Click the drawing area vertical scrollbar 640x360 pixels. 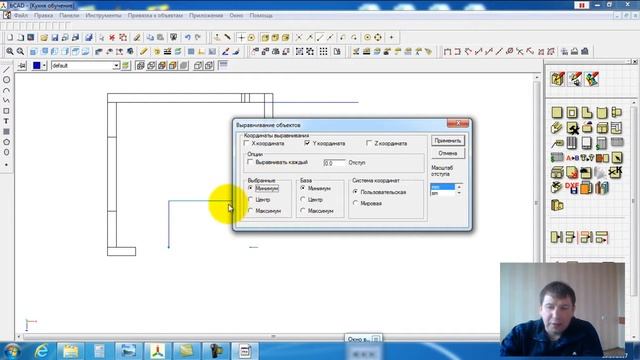pos(537,203)
